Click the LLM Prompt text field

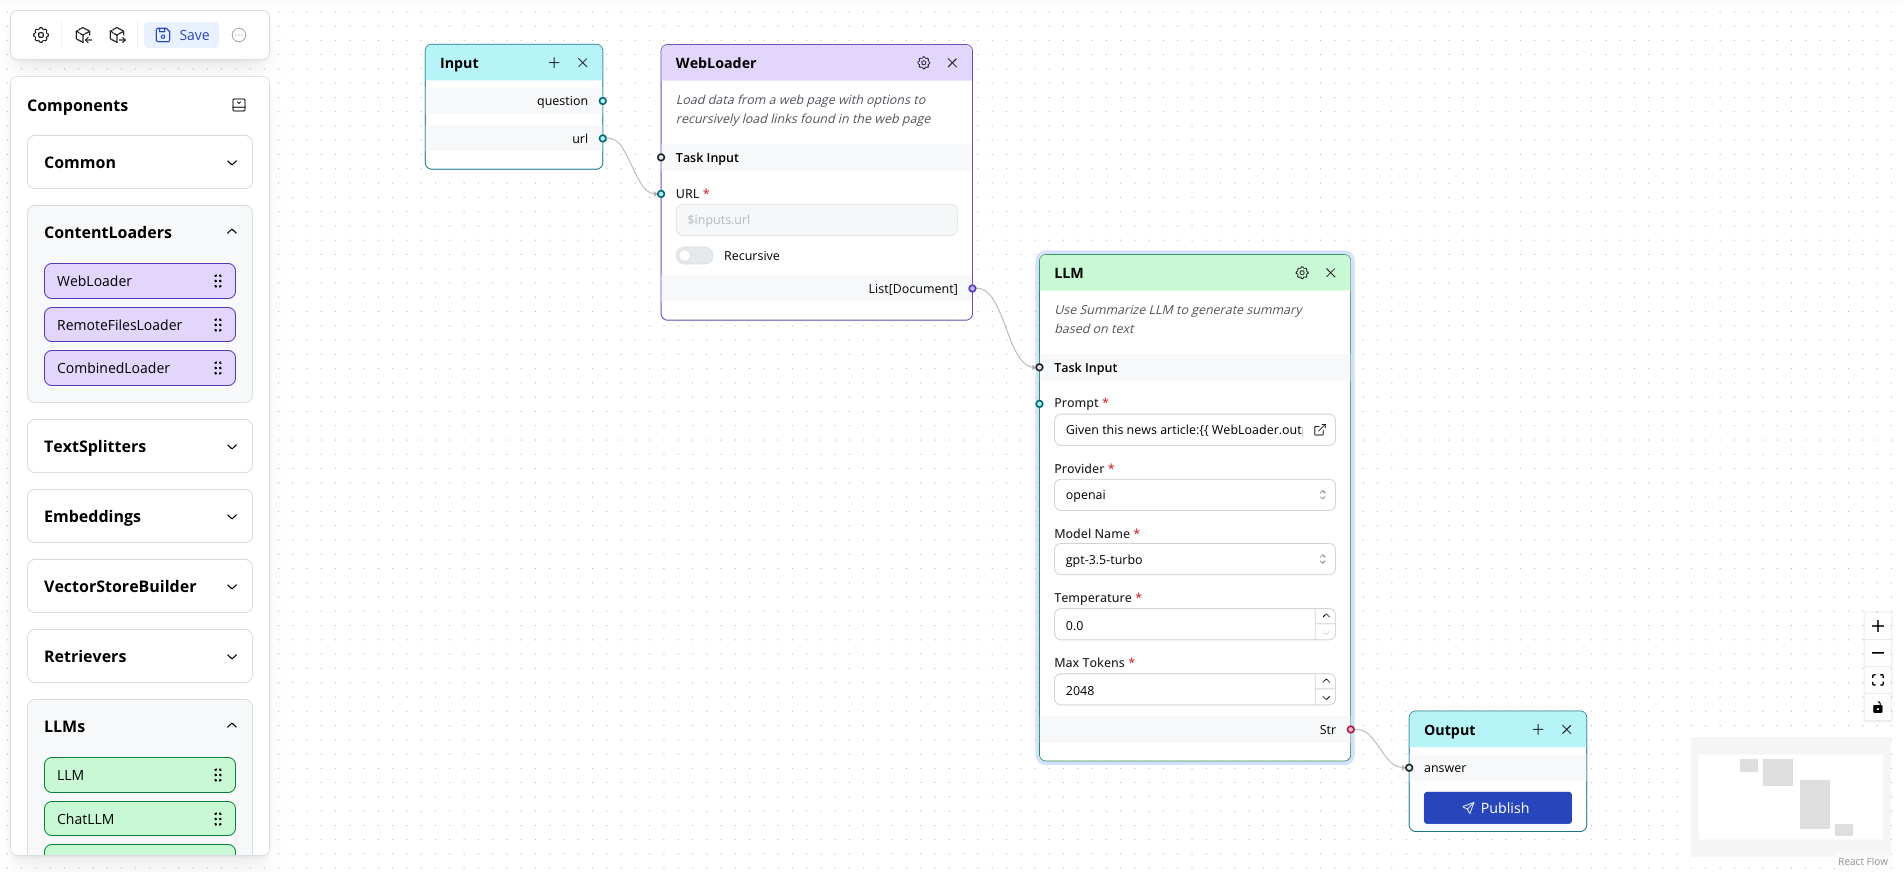[x=1184, y=430]
